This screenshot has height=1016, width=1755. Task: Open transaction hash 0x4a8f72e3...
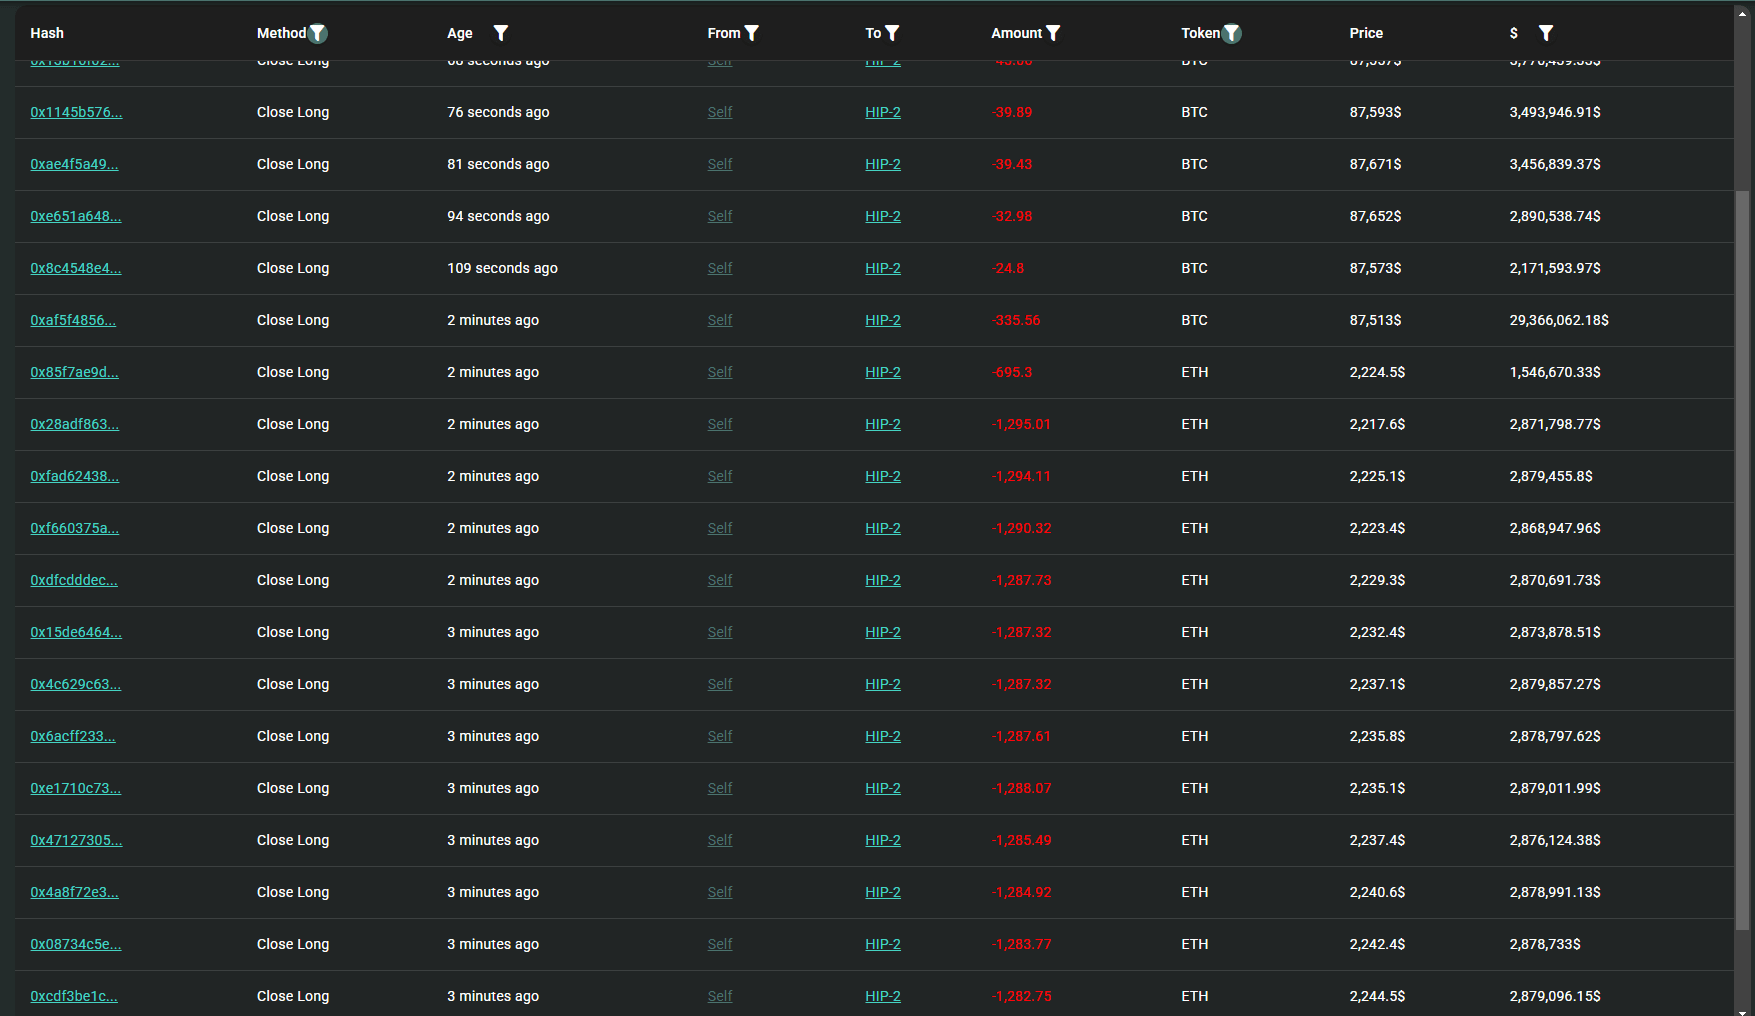pos(74,892)
